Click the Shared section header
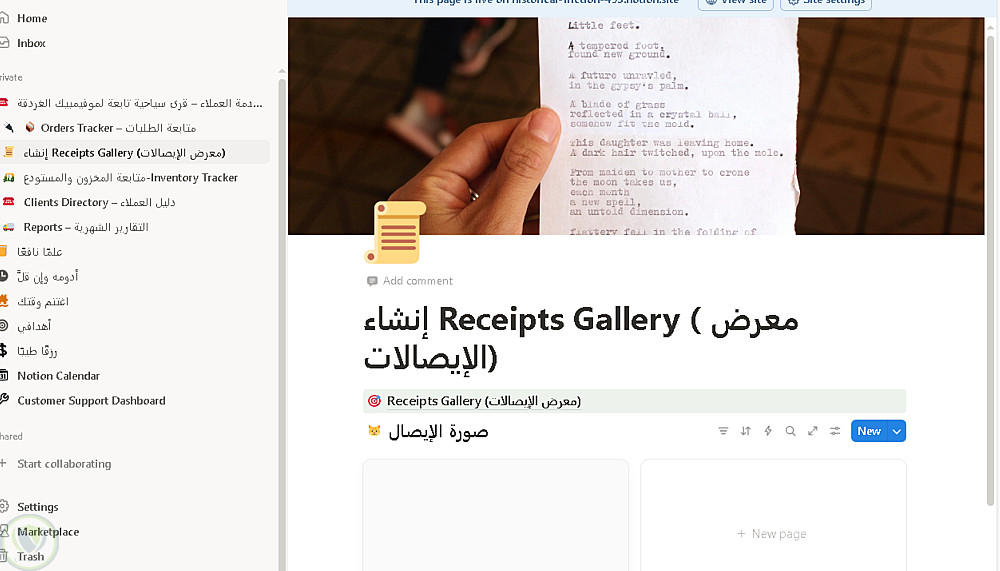1000x571 pixels. (x=11, y=437)
